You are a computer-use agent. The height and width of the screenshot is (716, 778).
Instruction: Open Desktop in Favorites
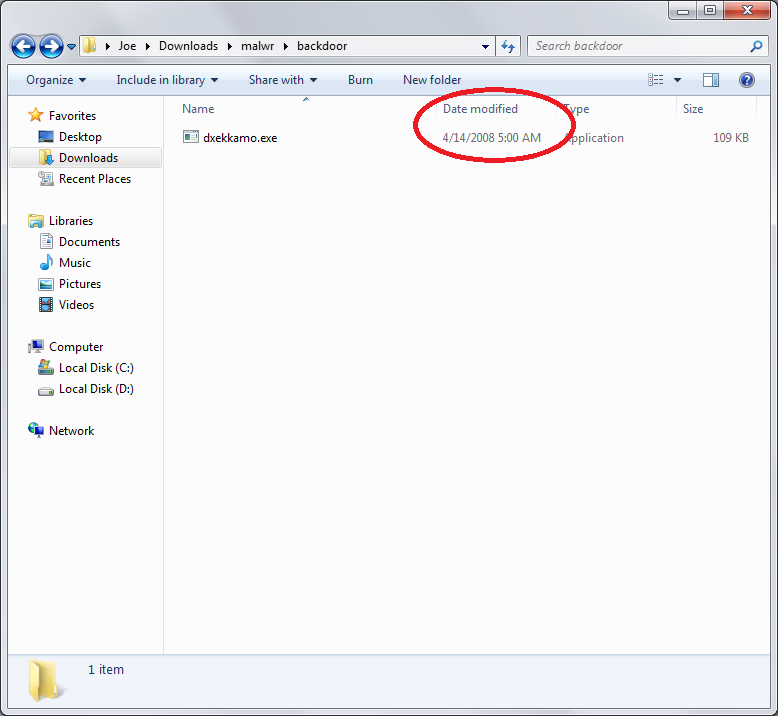pos(80,137)
